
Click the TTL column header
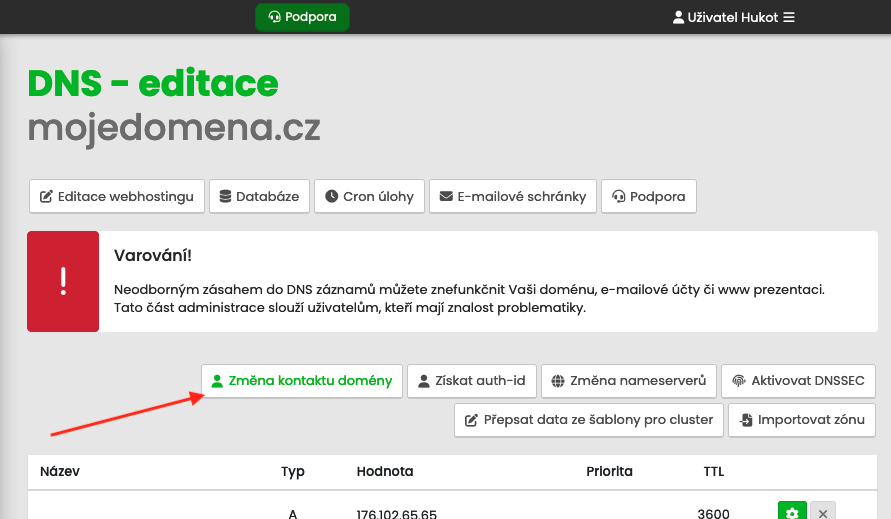coord(713,471)
